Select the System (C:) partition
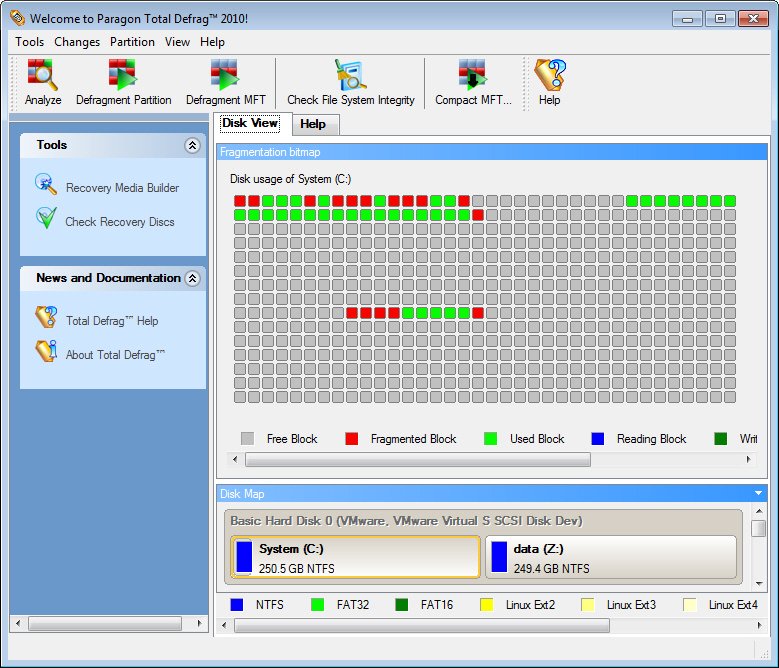Viewport: 779px width, 668px height. click(355, 558)
